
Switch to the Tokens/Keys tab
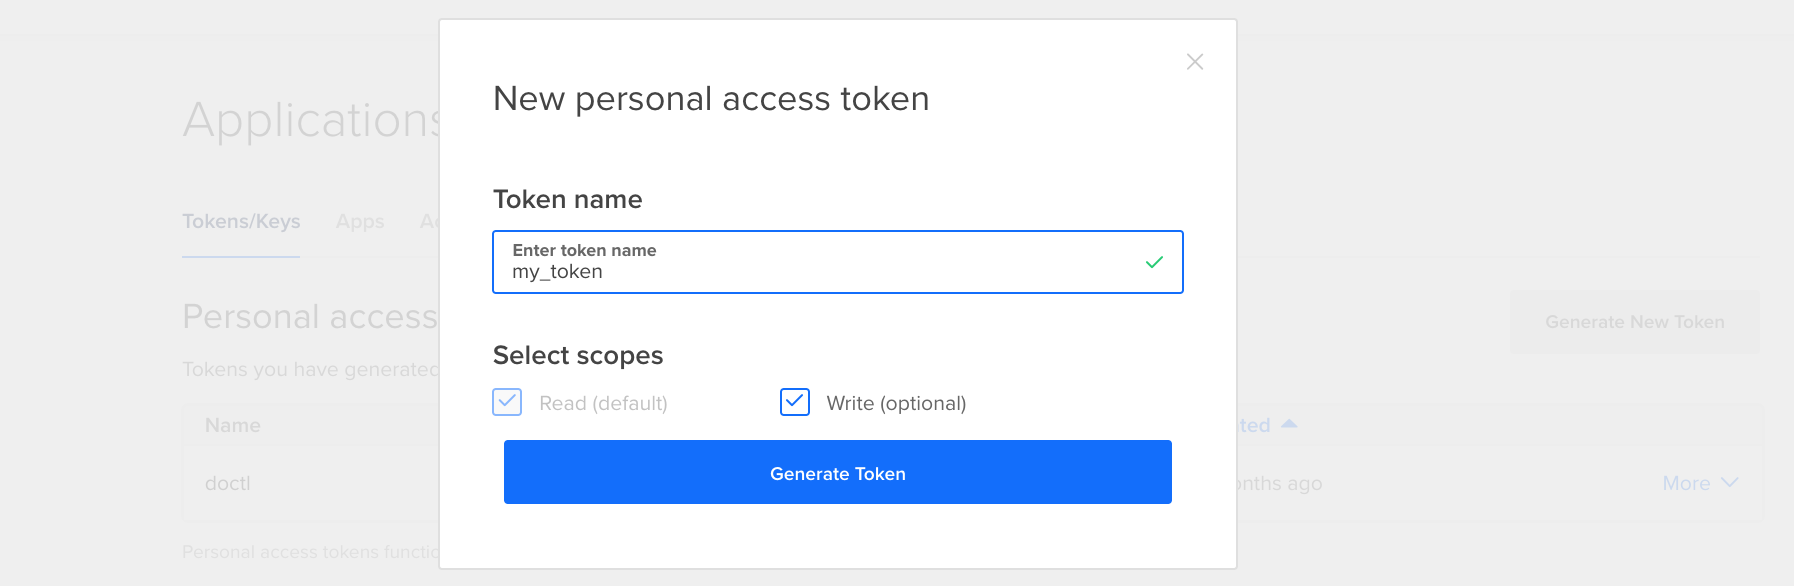point(241,222)
